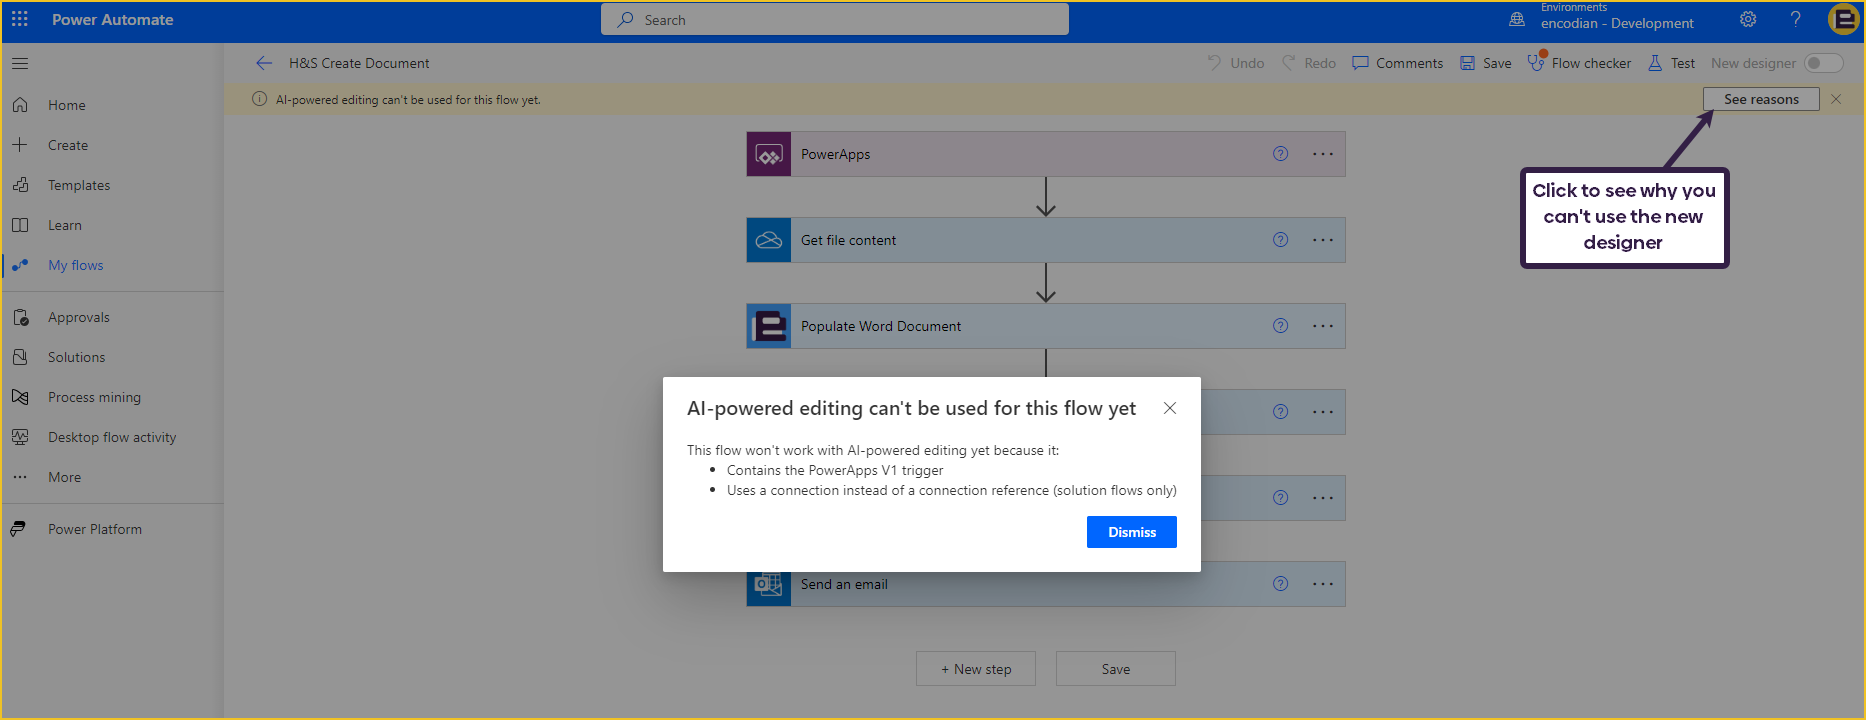The width and height of the screenshot is (1866, 720).
Task: Click the Power Platform icon
Action: click(x=19, y=529)
